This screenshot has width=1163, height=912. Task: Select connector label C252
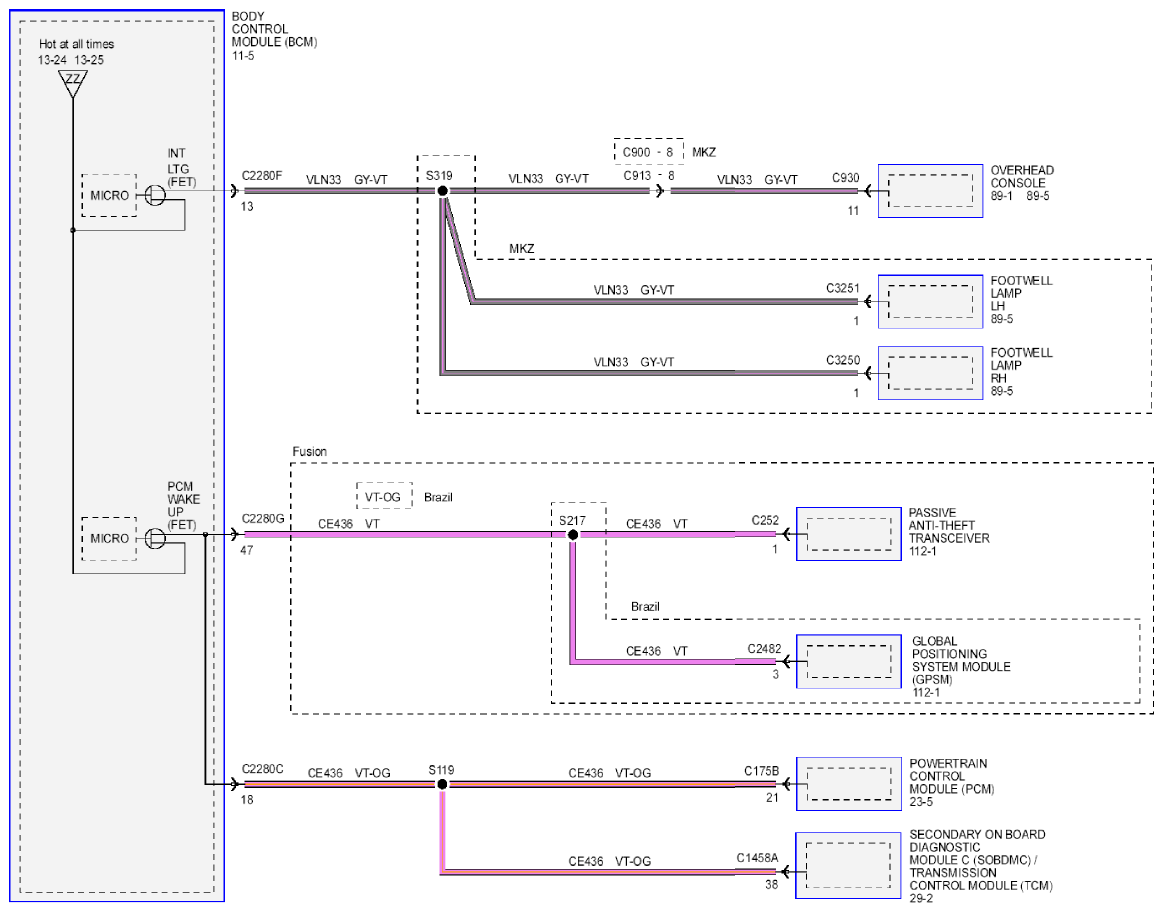pos(765,521)
